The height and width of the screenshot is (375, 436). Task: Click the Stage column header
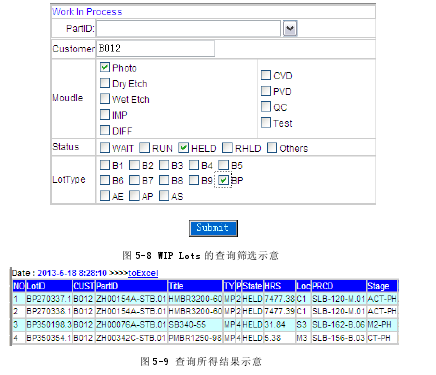pos(382,286)
